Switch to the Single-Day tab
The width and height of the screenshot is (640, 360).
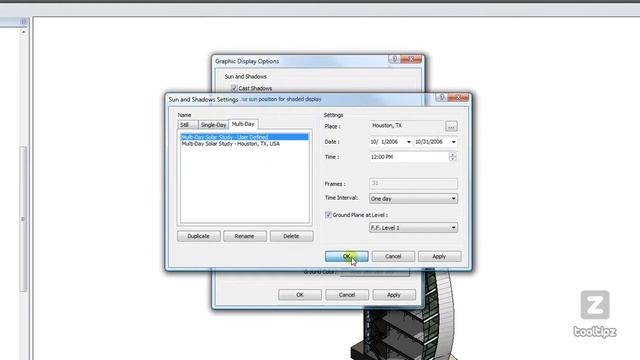213,125
